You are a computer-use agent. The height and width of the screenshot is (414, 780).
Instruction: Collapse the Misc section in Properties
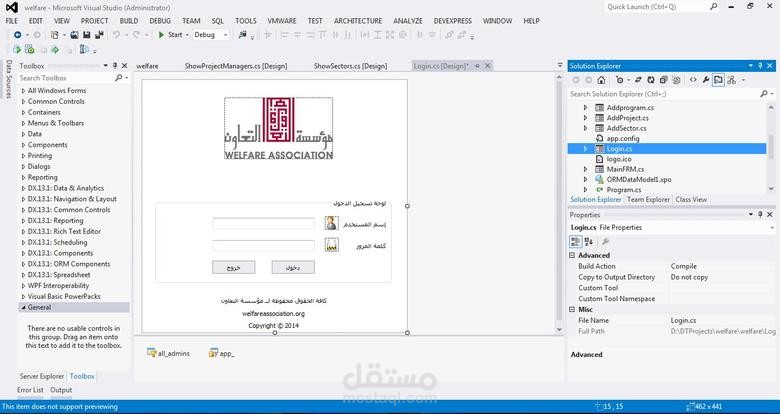tap(572, 310)
